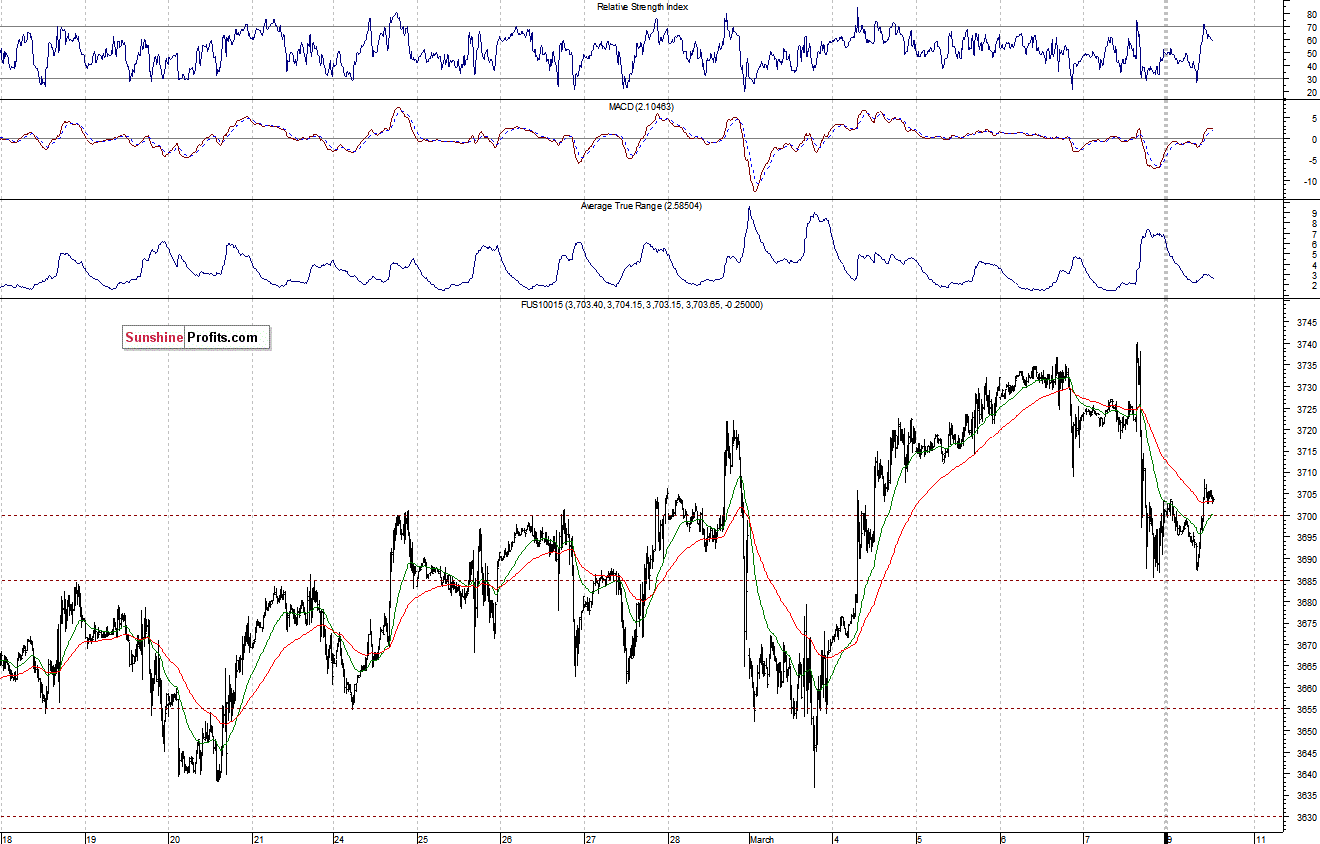Click the 70 label on RSI axis
Screen dimensions: 1320x844
[x=1310, y=28]
